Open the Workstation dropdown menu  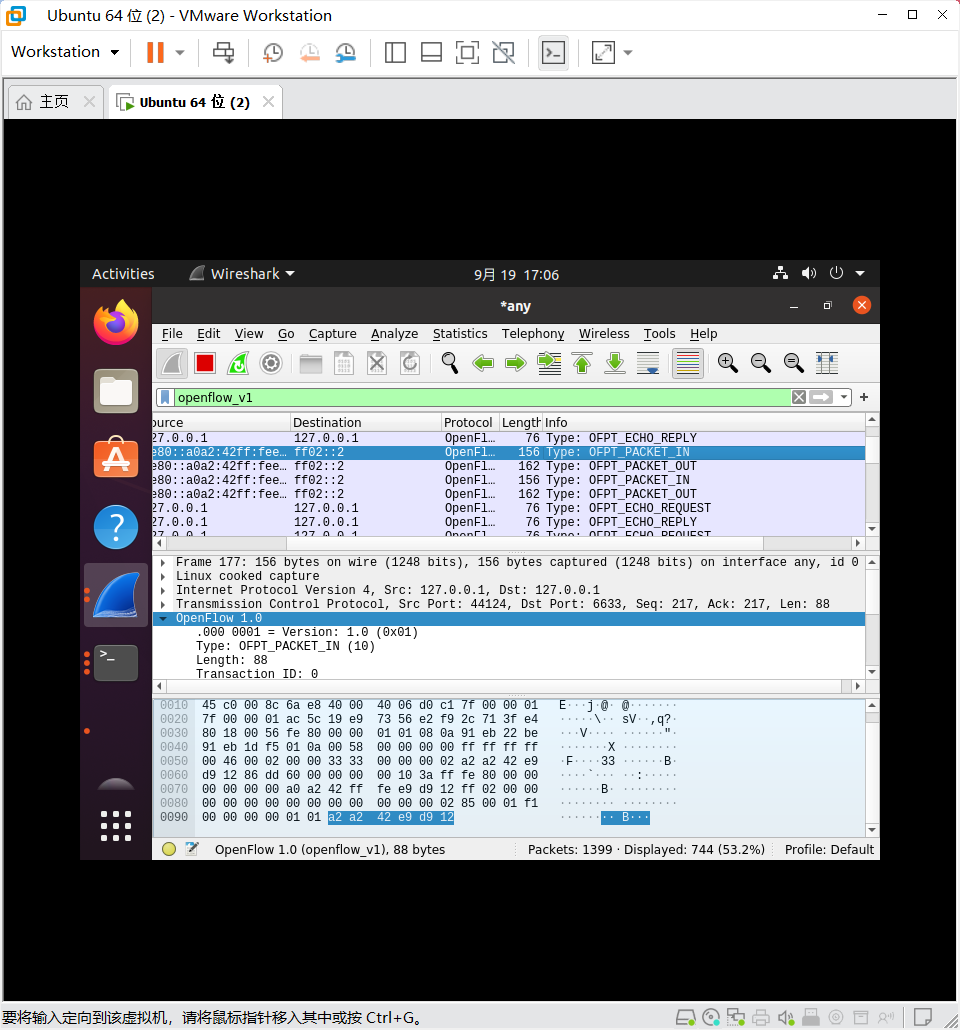[65, 52]
